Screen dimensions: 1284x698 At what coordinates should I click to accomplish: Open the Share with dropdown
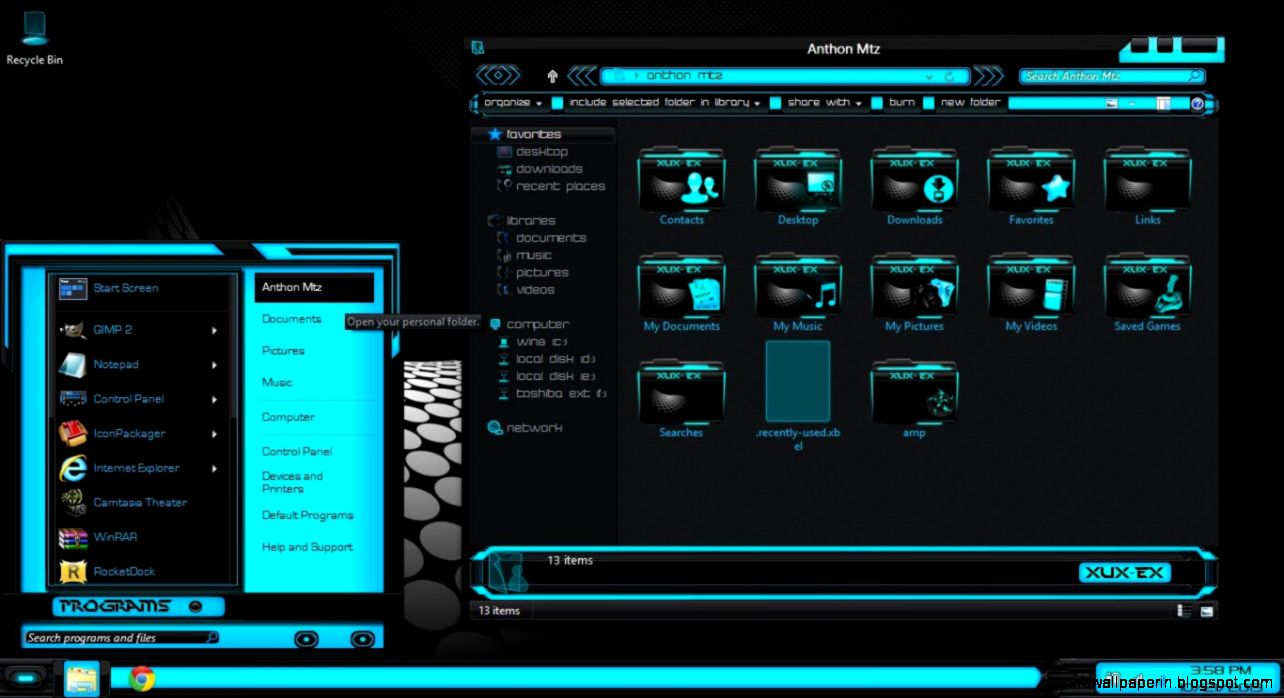[x=818, y=102]
